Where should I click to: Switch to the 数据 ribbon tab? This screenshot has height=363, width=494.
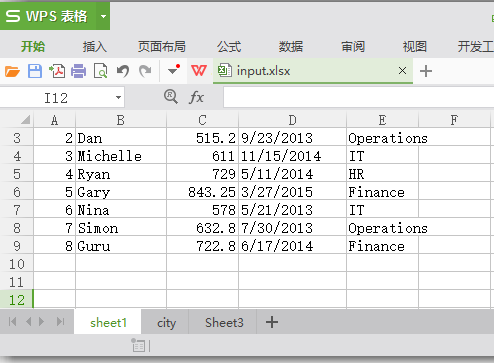click(291, 47)
